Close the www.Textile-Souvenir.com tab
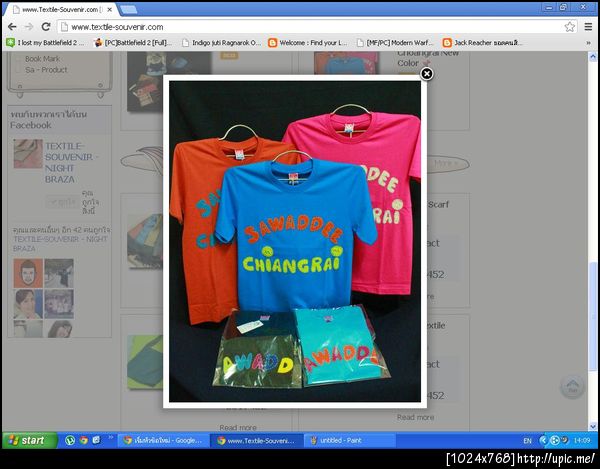This screenshot has height=469, width=600. (109, 10)
